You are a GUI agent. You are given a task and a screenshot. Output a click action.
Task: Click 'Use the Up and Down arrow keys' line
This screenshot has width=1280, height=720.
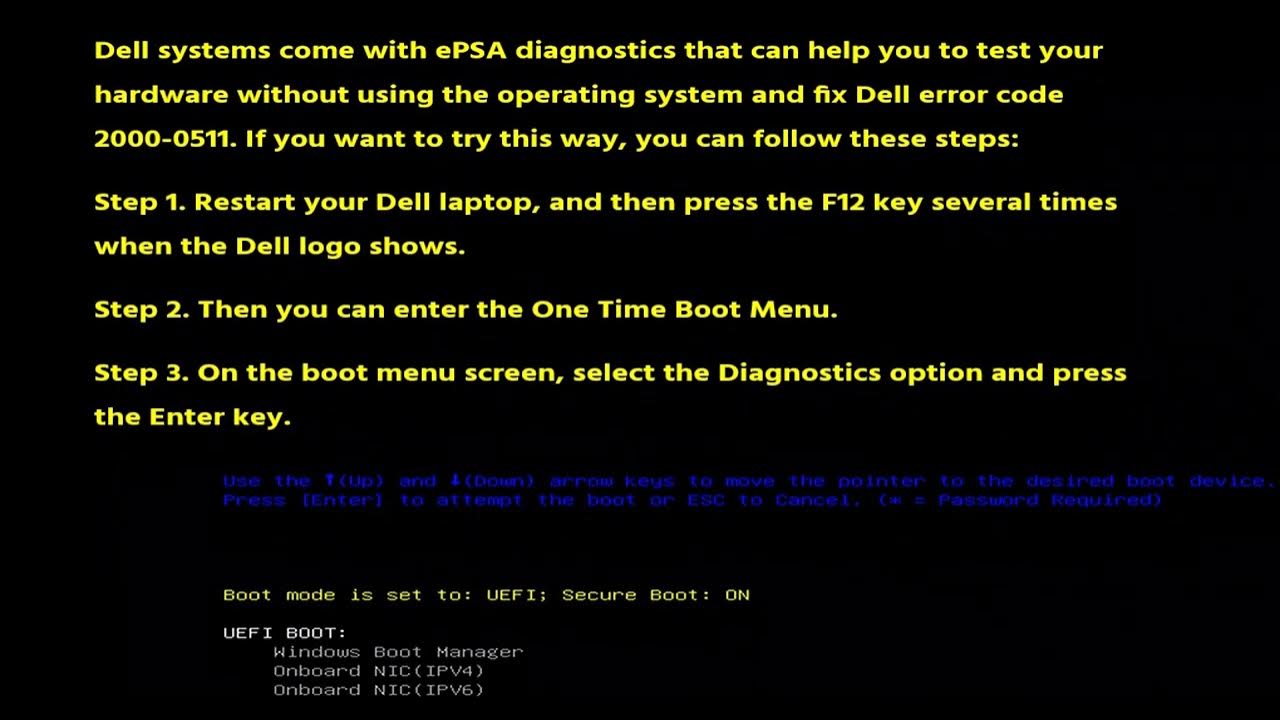point(749,480)
